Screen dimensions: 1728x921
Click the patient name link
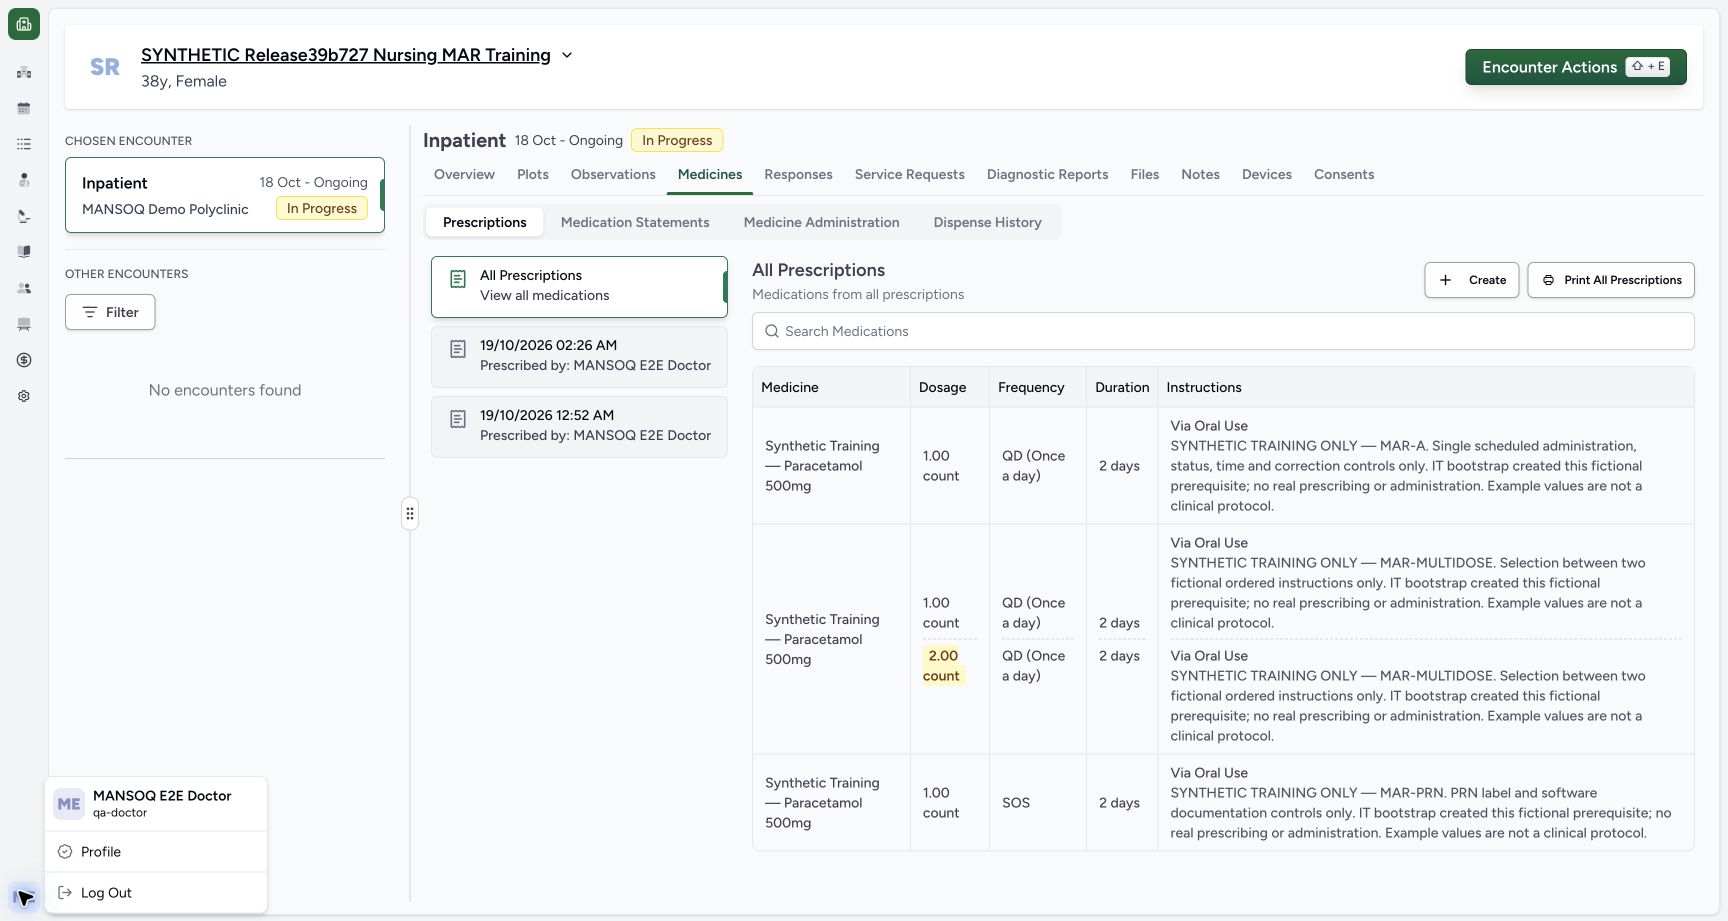coord(346,55)
